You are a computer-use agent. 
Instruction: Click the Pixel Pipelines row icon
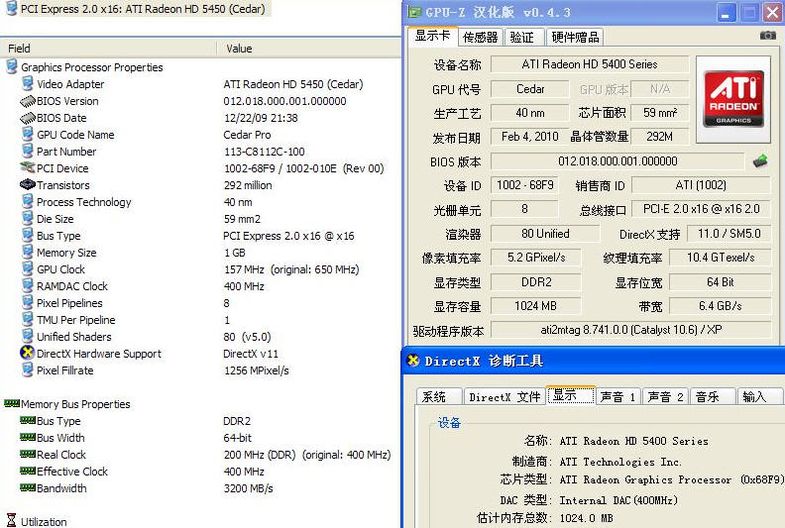click(28, 303)
